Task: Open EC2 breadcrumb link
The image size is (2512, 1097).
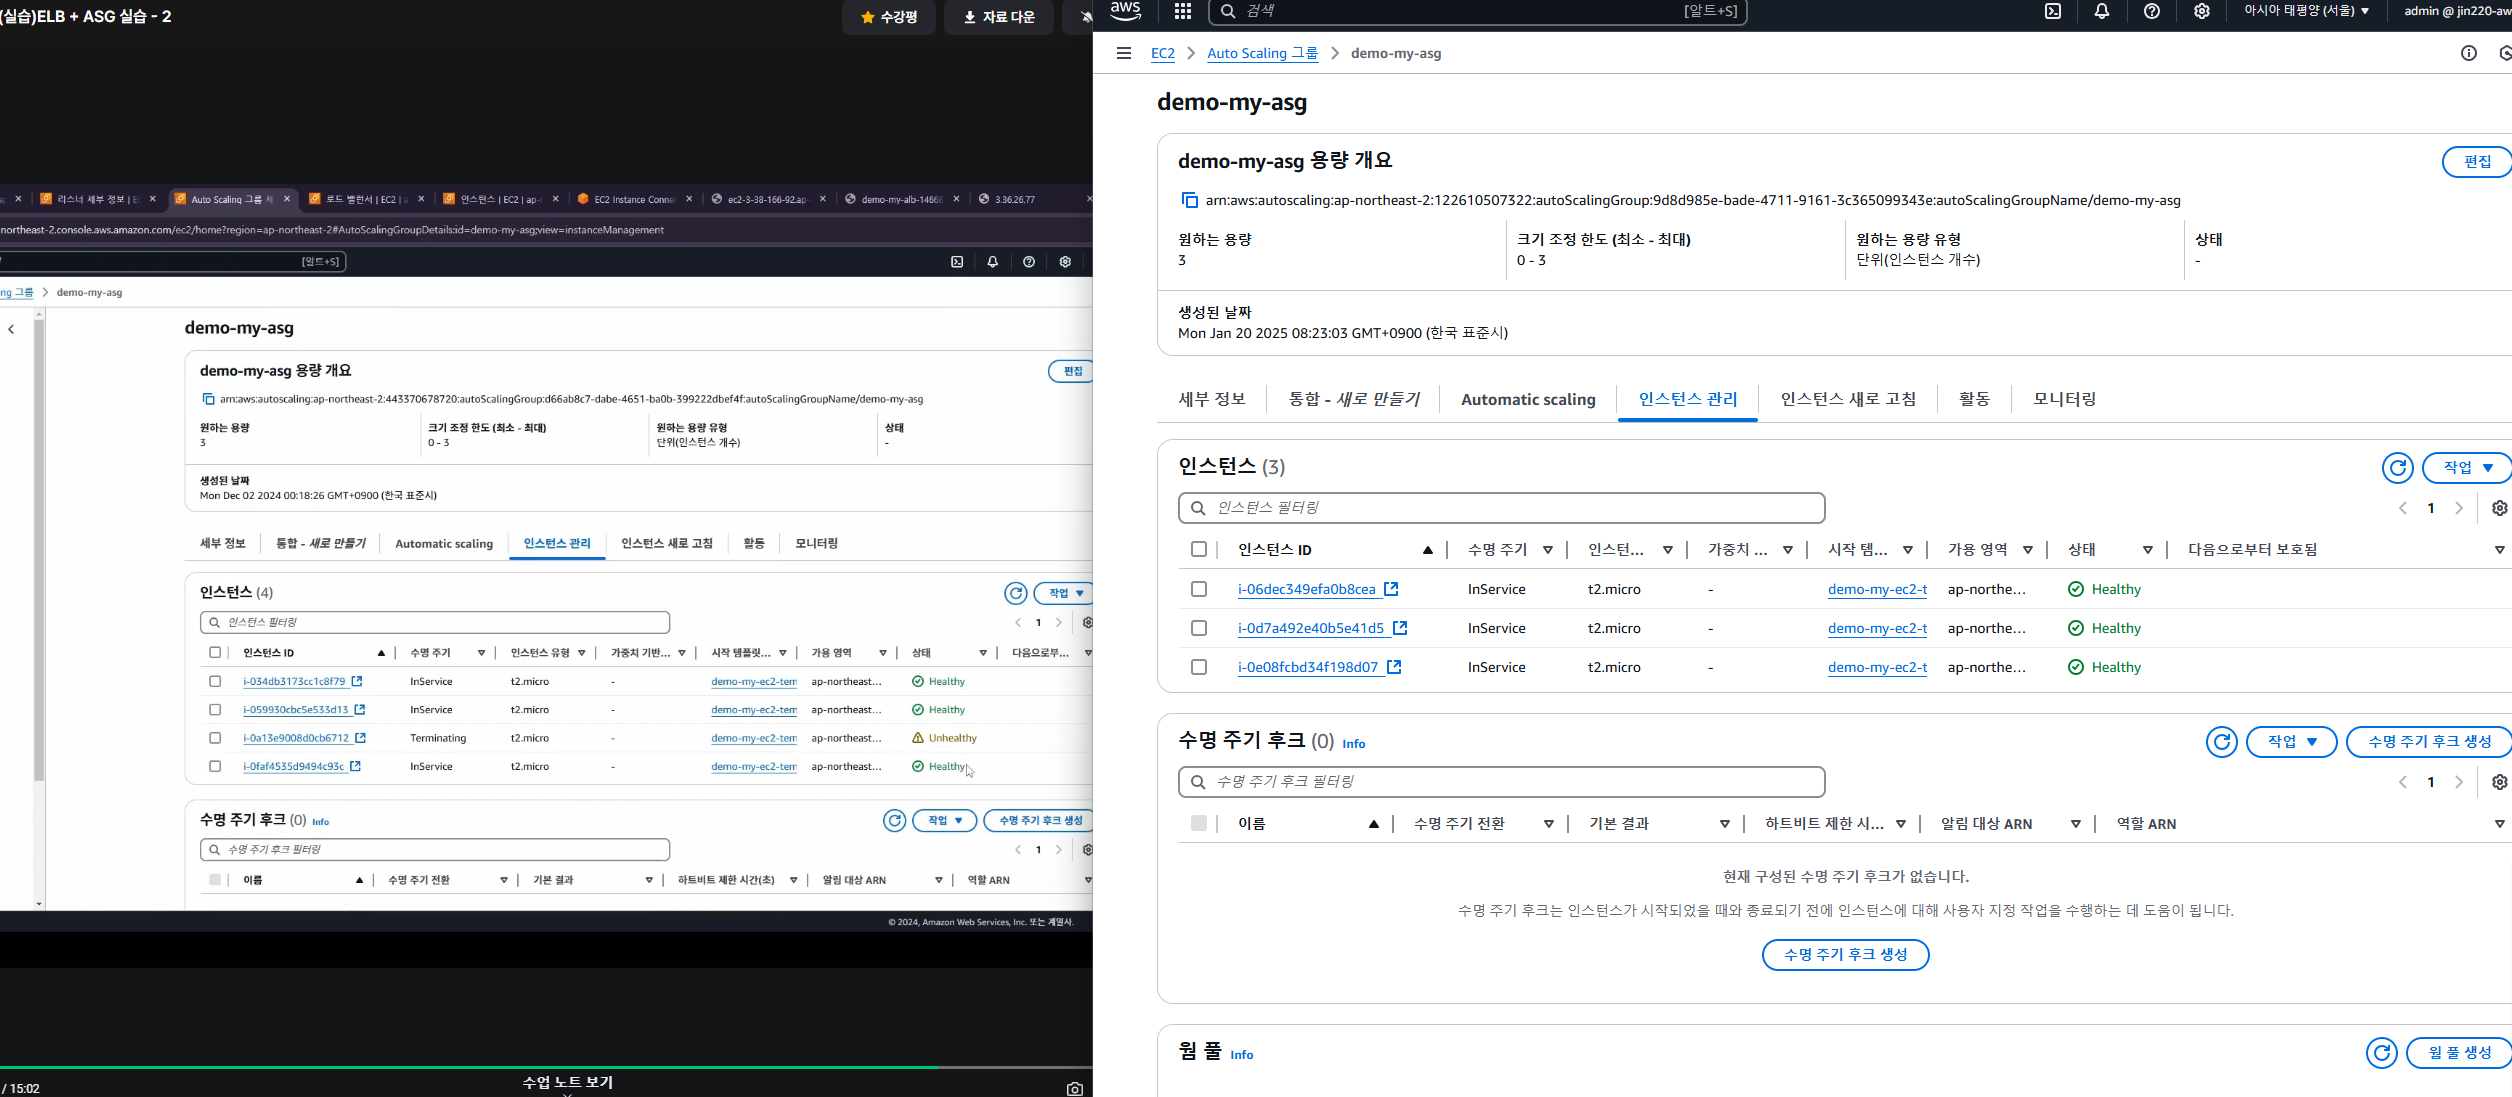Action: (x=1163, y=53)
